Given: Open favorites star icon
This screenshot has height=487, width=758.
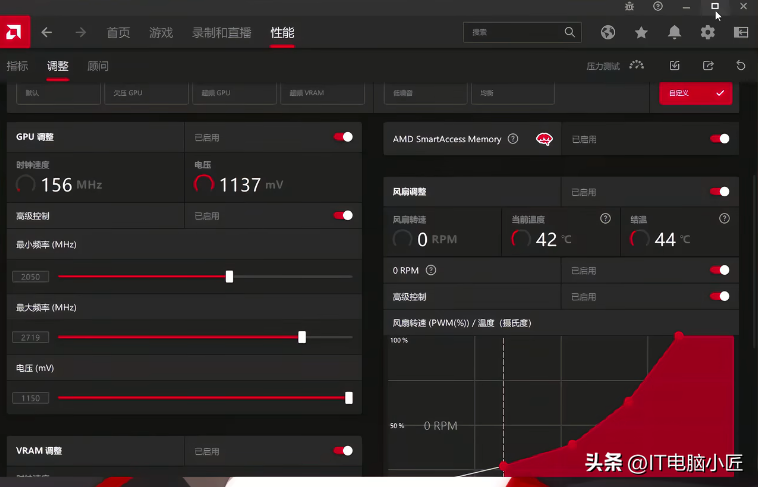Looking at the screenshot, I should [641, 32].
